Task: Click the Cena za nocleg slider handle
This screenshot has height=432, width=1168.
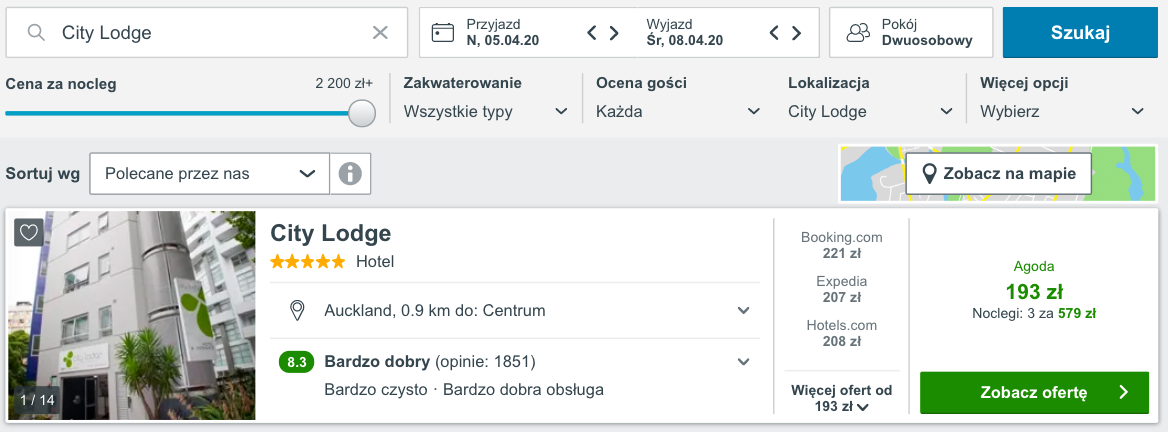Action: pos(362,113)
